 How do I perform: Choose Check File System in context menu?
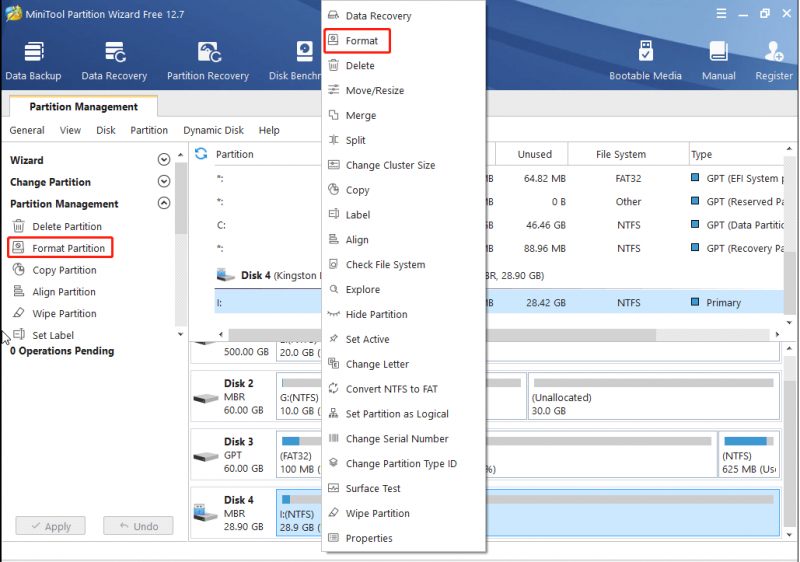point(403,265)
